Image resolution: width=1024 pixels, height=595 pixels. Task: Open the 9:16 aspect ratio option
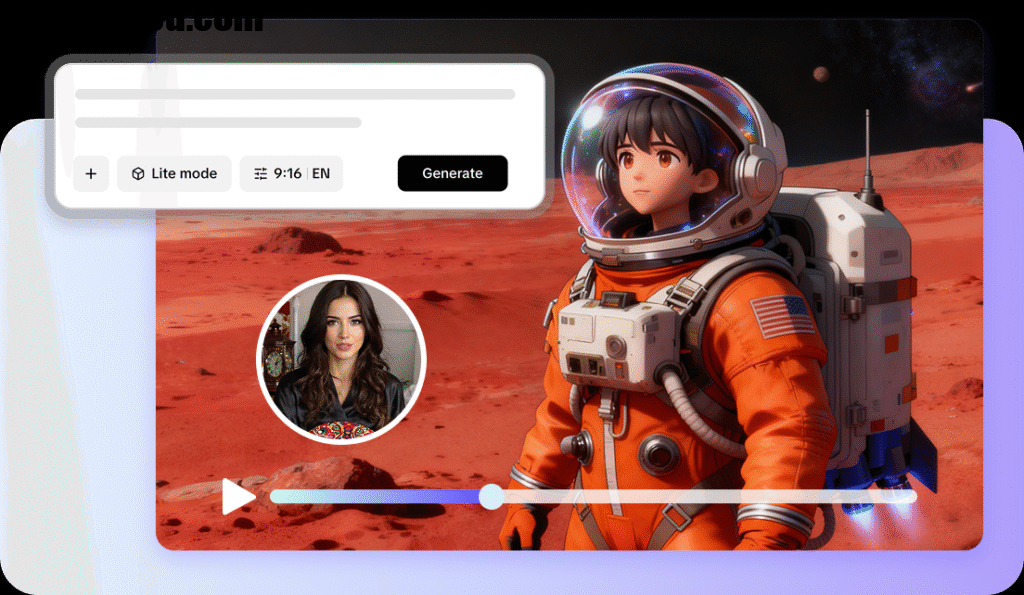[x=287, y=174]
